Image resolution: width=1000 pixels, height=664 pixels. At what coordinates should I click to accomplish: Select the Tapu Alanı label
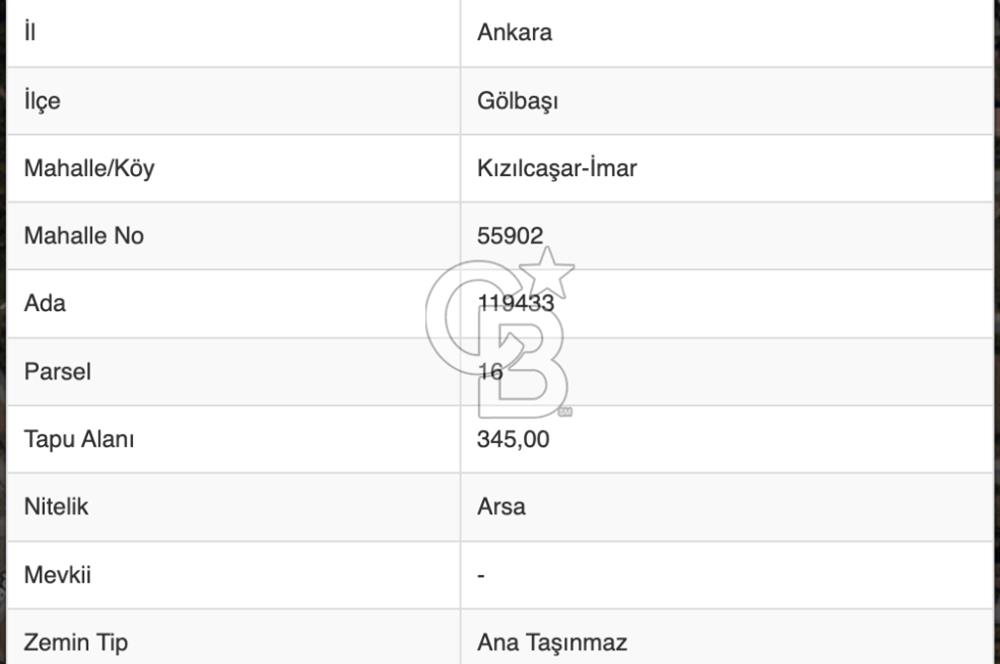[79, 439]
